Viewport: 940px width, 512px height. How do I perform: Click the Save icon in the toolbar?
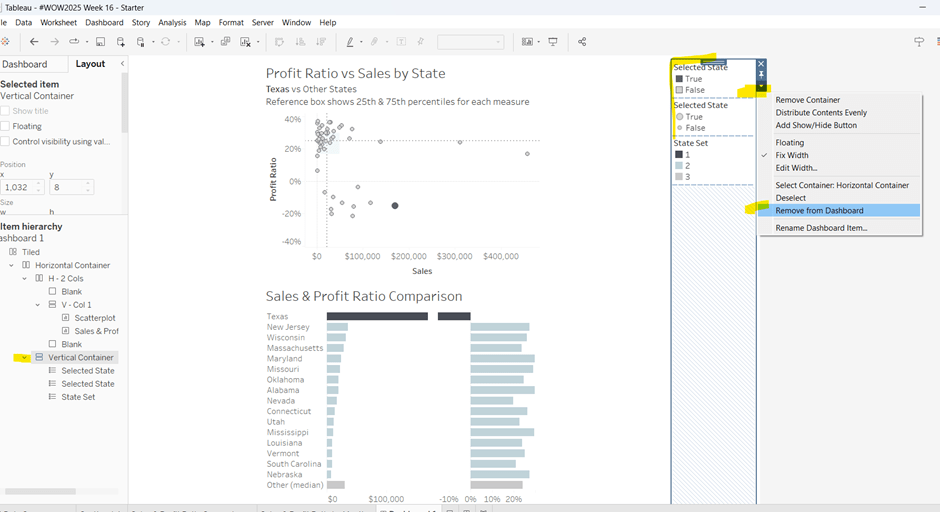(100, 42)
